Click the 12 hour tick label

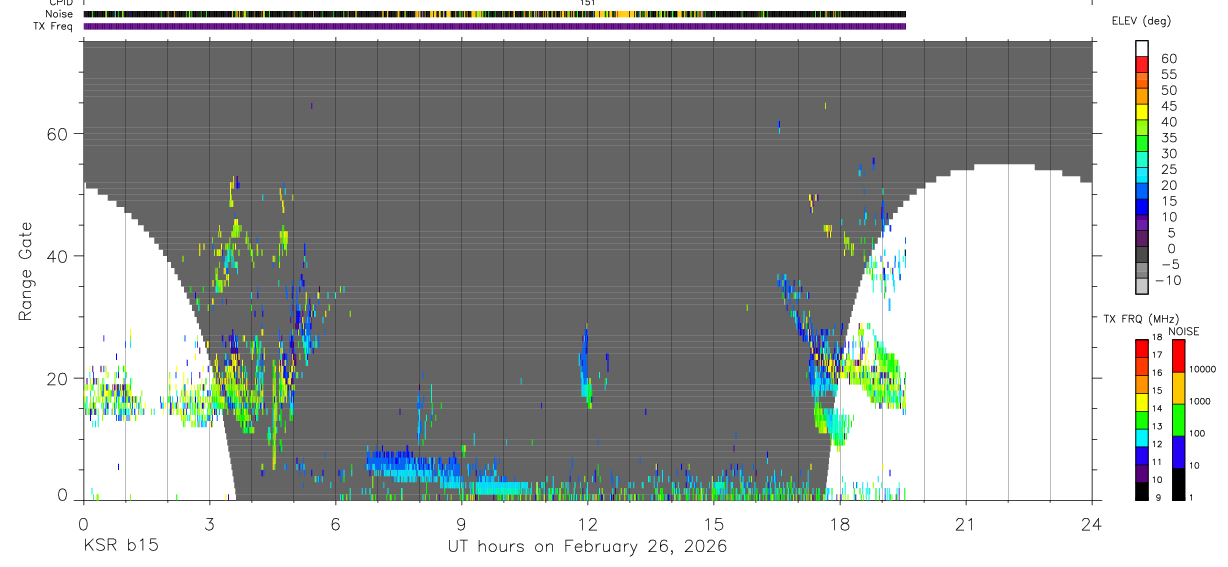click(x=587, y=524)
